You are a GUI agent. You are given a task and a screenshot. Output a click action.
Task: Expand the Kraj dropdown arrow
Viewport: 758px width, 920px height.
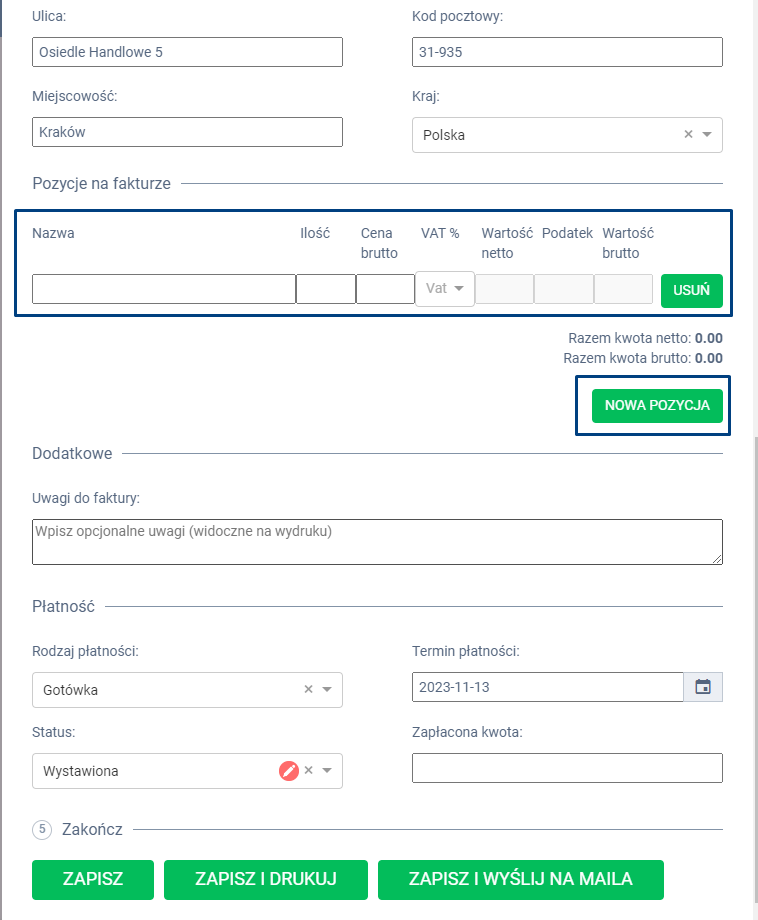[x=707, y=134]
